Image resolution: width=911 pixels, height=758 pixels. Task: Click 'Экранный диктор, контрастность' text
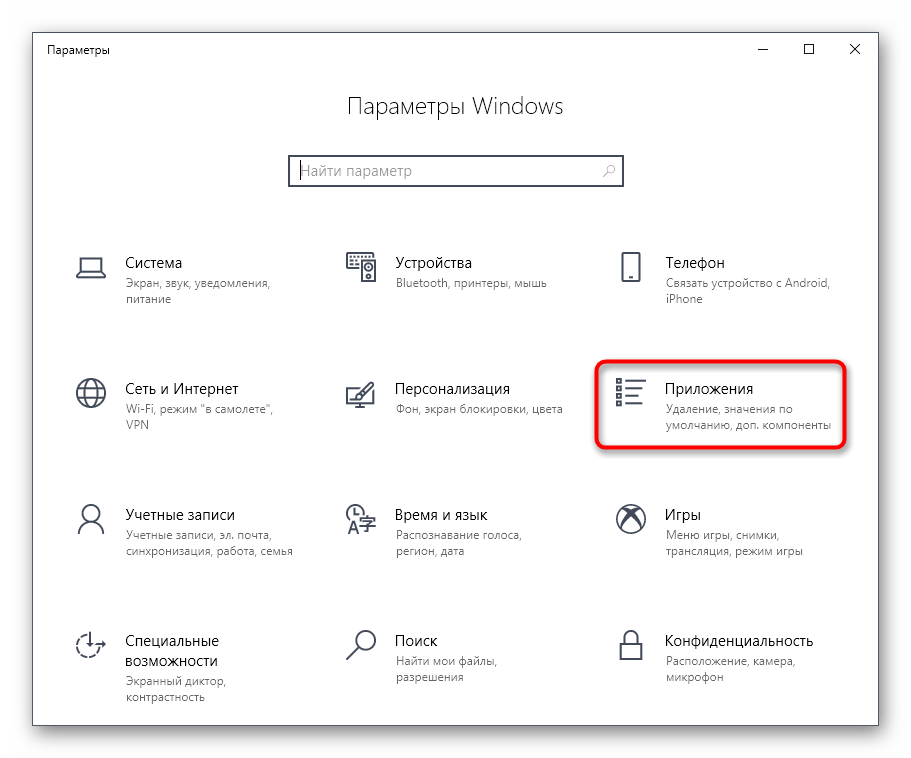coord(176,689)
